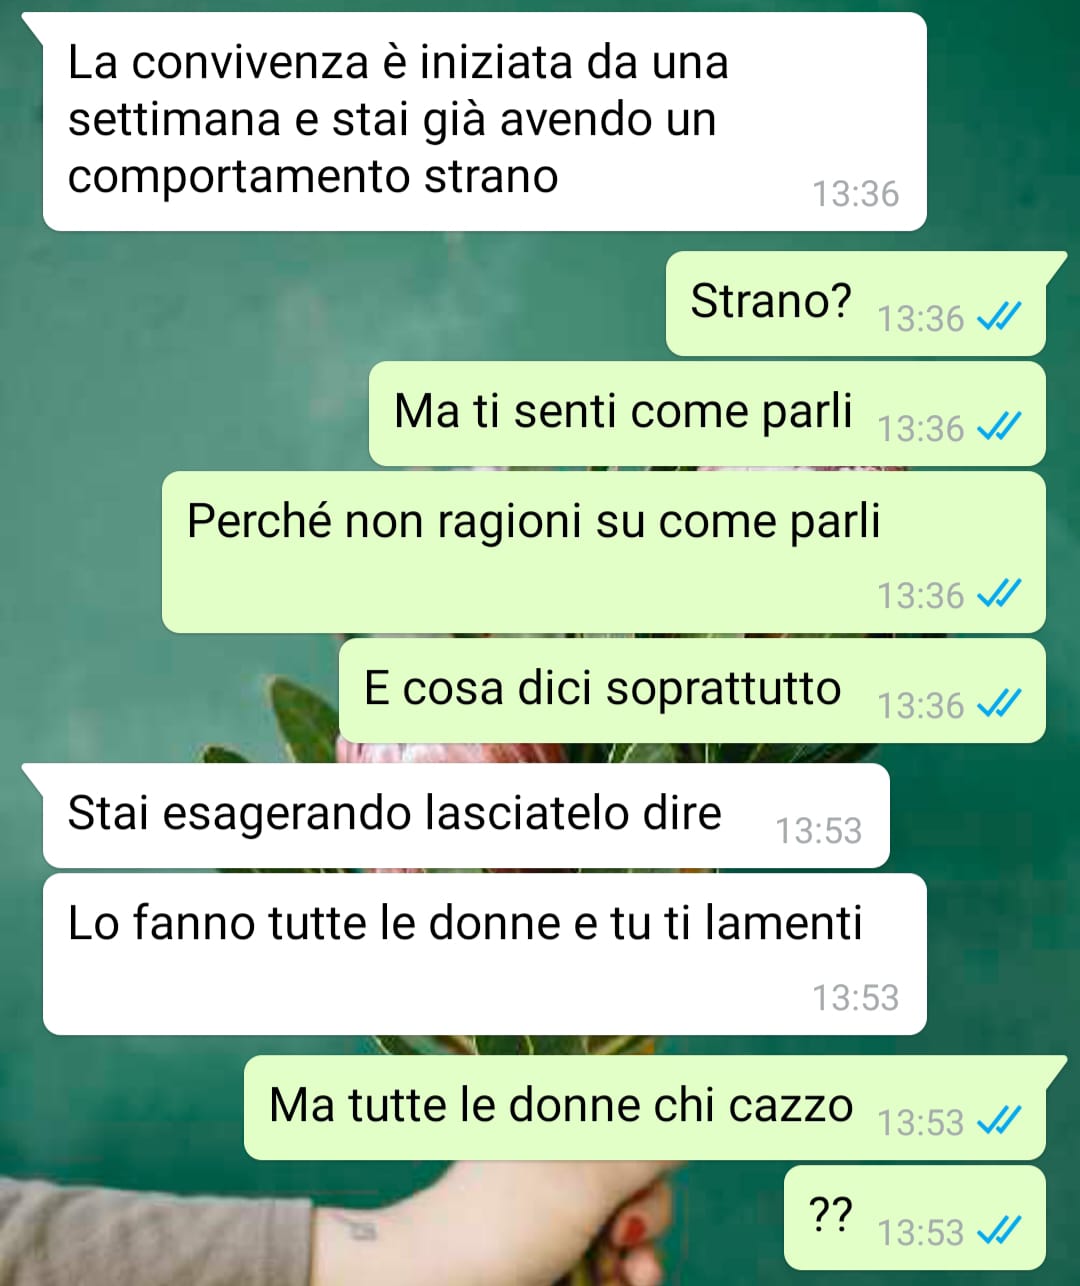Tap the 13:53 timestamp on 'Stai esagerando lasciatelo dire'
1080x1286 pixels.
pos(818,831)
